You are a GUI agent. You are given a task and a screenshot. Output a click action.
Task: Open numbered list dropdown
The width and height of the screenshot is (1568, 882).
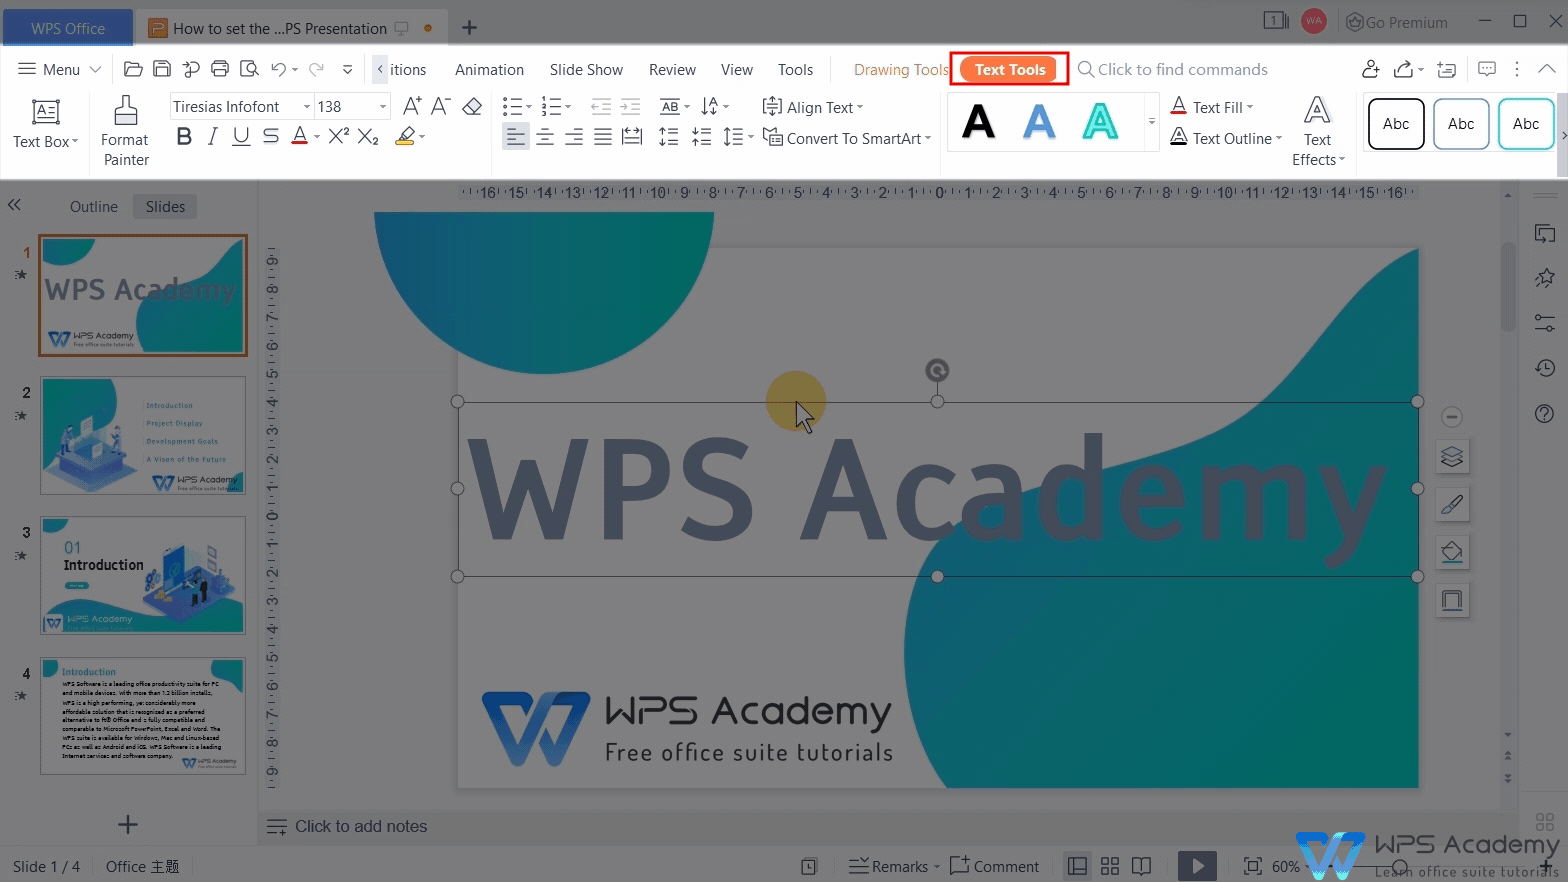pyautogui.click(x=567, y=107)
